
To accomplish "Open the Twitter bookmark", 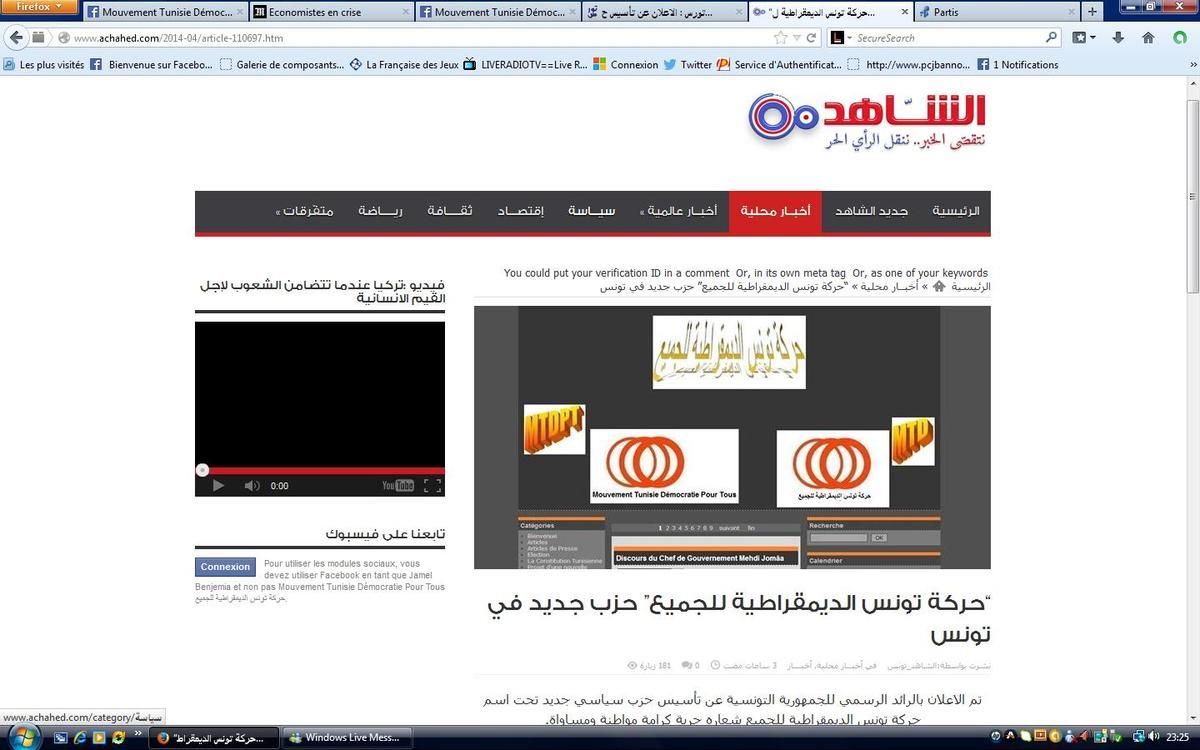I will point(688,65).
